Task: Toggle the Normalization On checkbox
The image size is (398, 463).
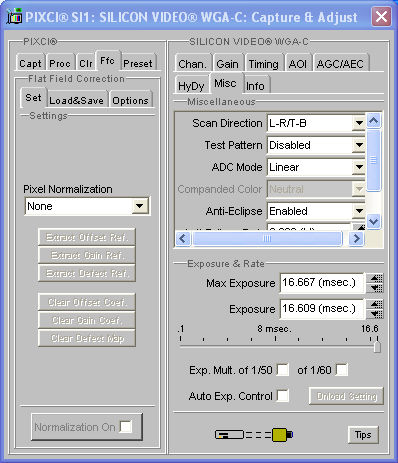Action: point(126,427)
